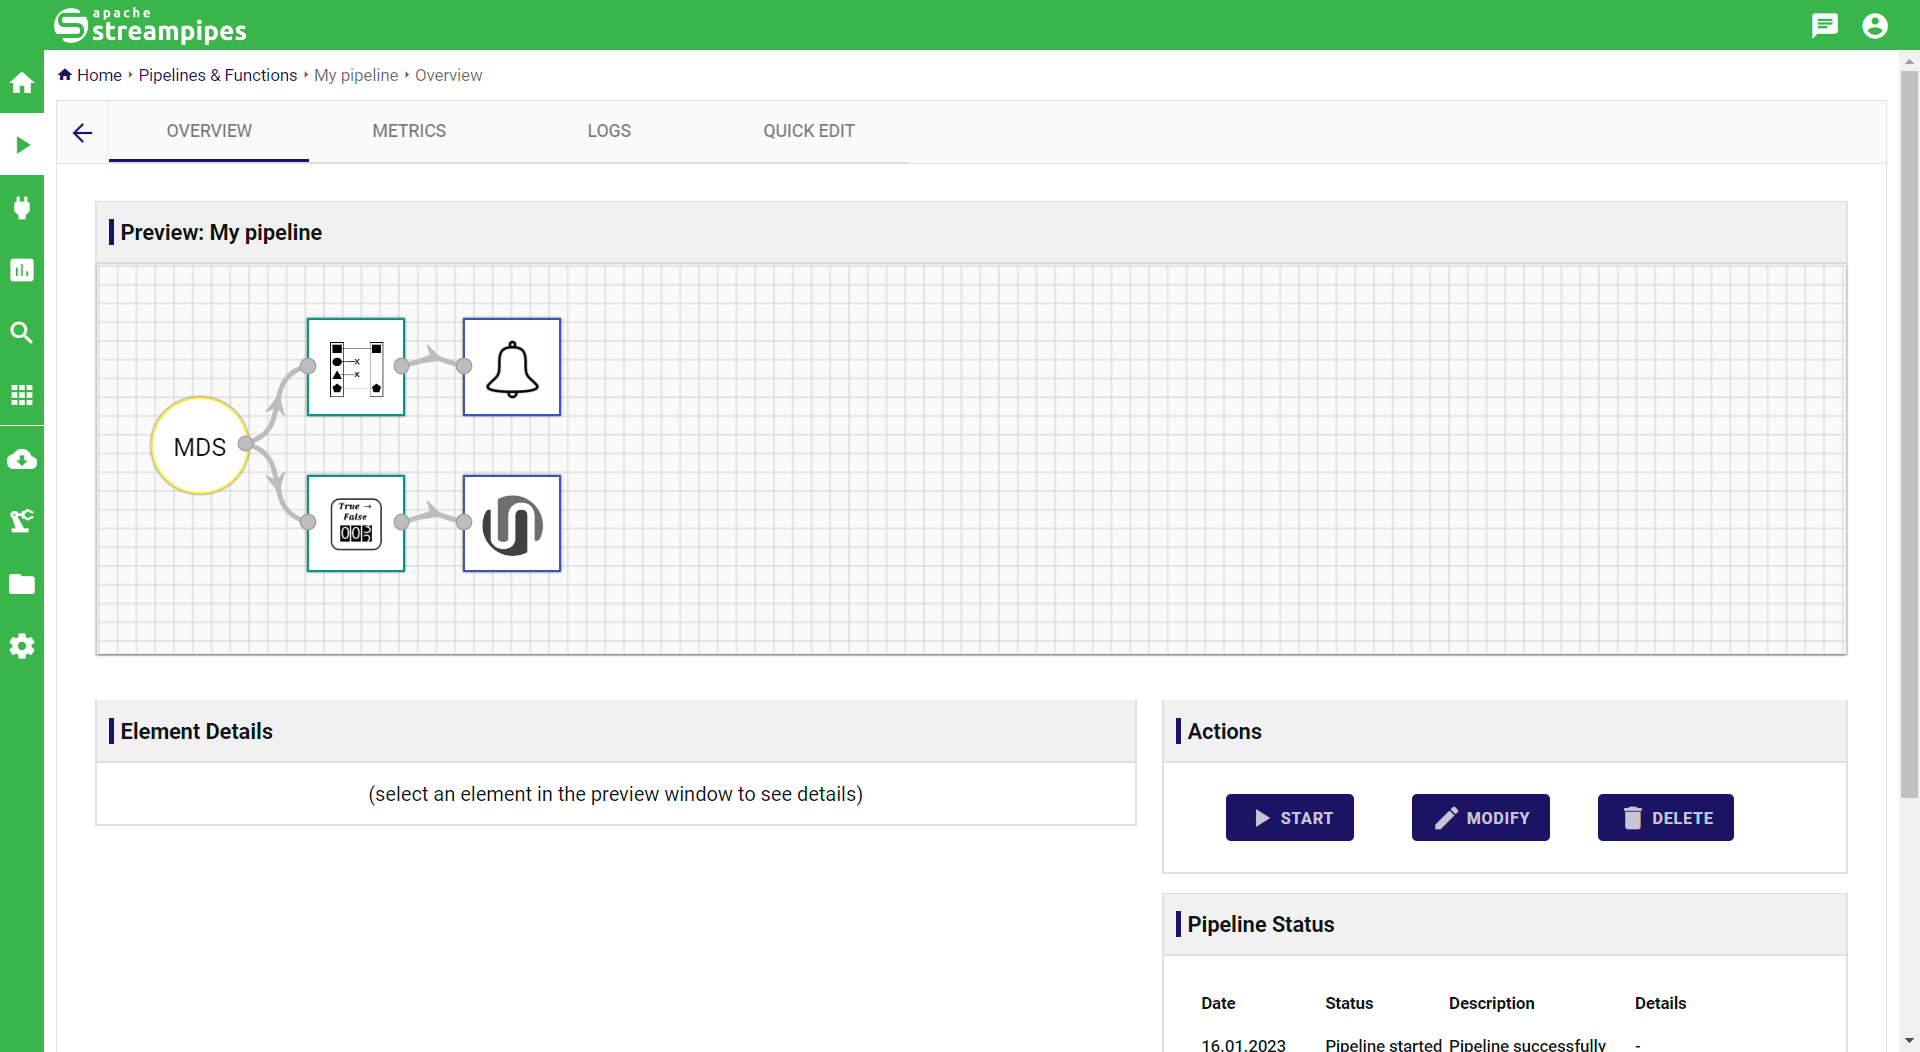Open Pipelines via the sidebar play icon
Viewport: 1920px width, 1052px height.
click(x=22, y=145)
